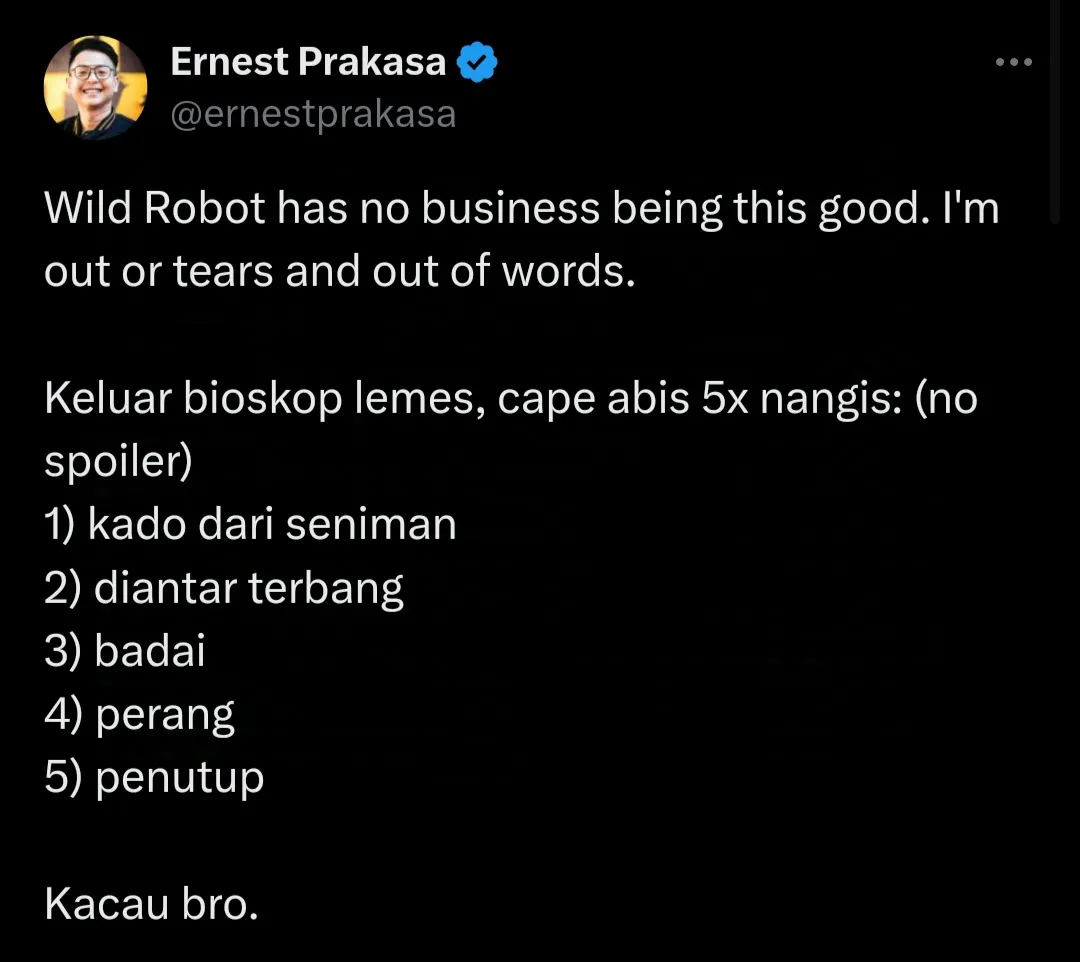Click Ernest Prakasa's profile picture
Screen dimensions: 1080x962
click(95, 87)
